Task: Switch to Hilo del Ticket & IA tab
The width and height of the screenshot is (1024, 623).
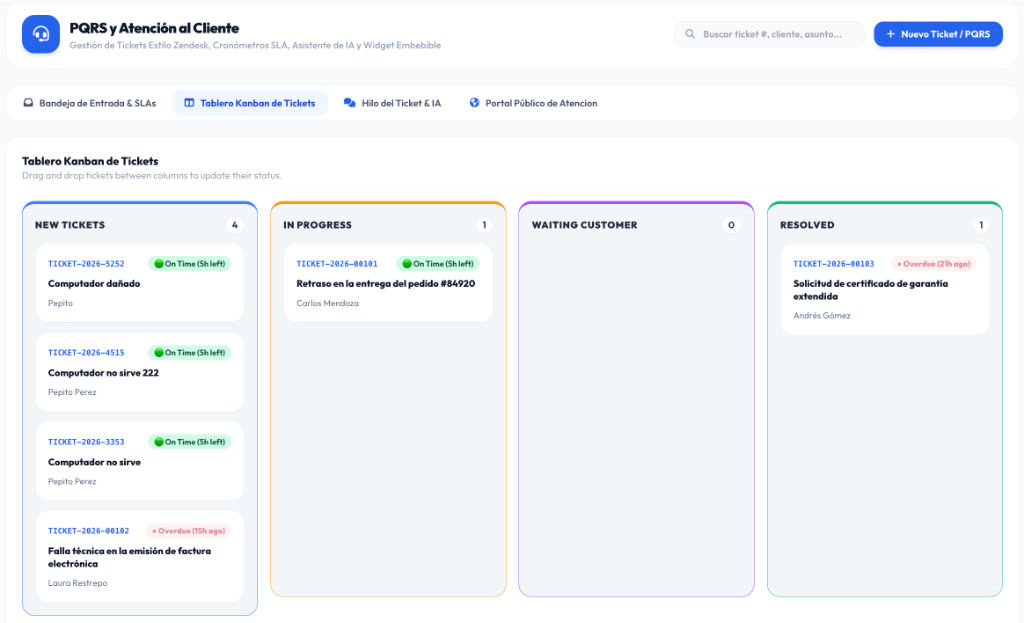Action: 392,103
